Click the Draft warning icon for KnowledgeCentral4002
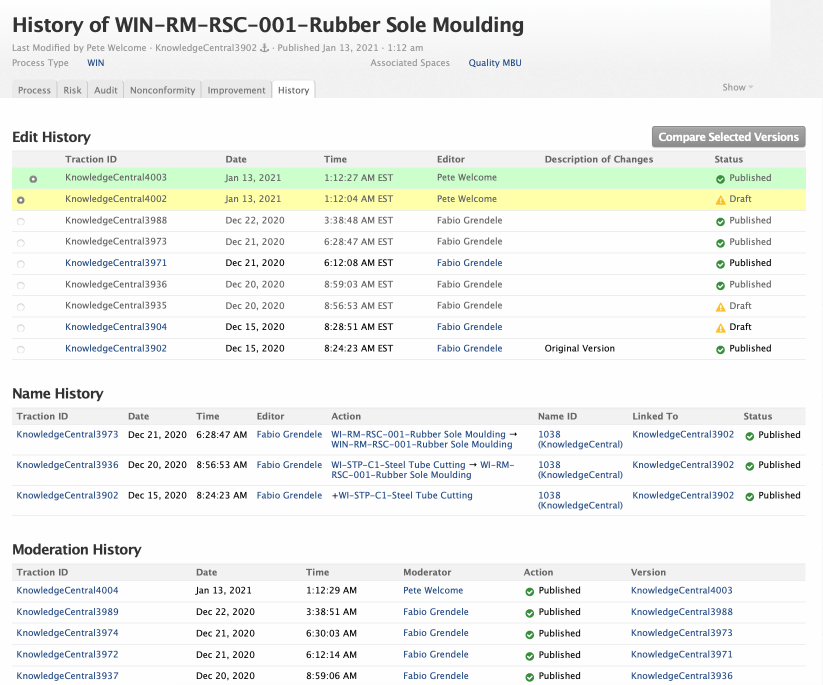Viewport: 823px width, 685px height. (720, 200)
